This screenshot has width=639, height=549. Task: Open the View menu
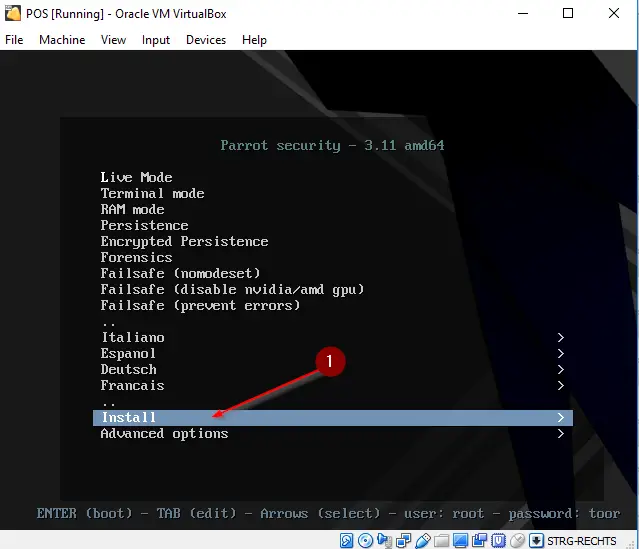pyautogui.click(x=113, y=40)
